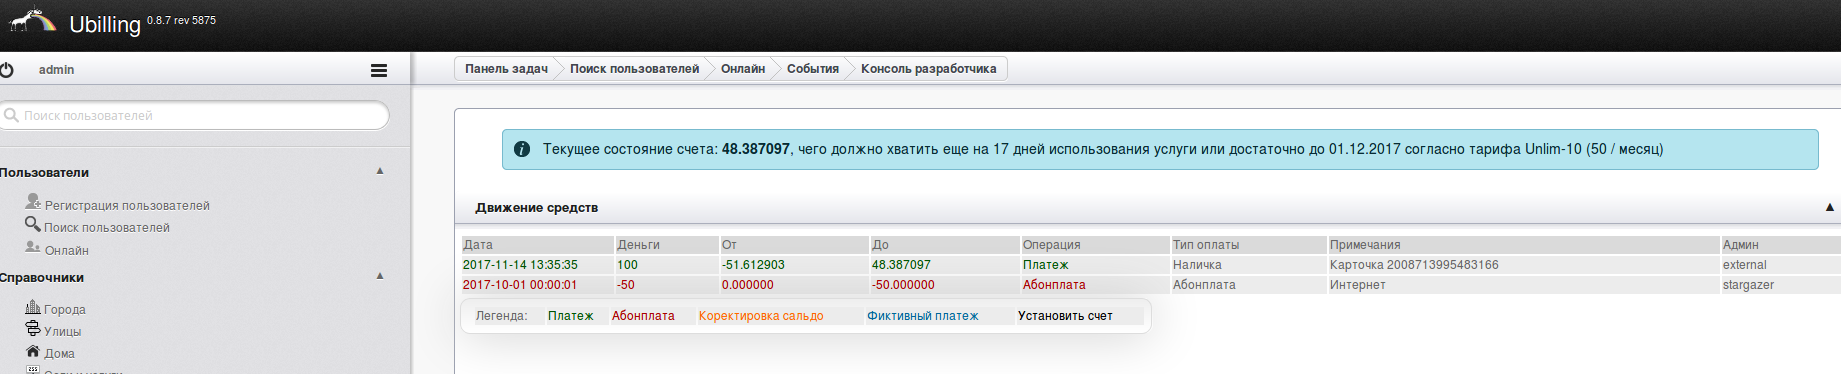Open Консоль разработчика tab

[928, 69]
